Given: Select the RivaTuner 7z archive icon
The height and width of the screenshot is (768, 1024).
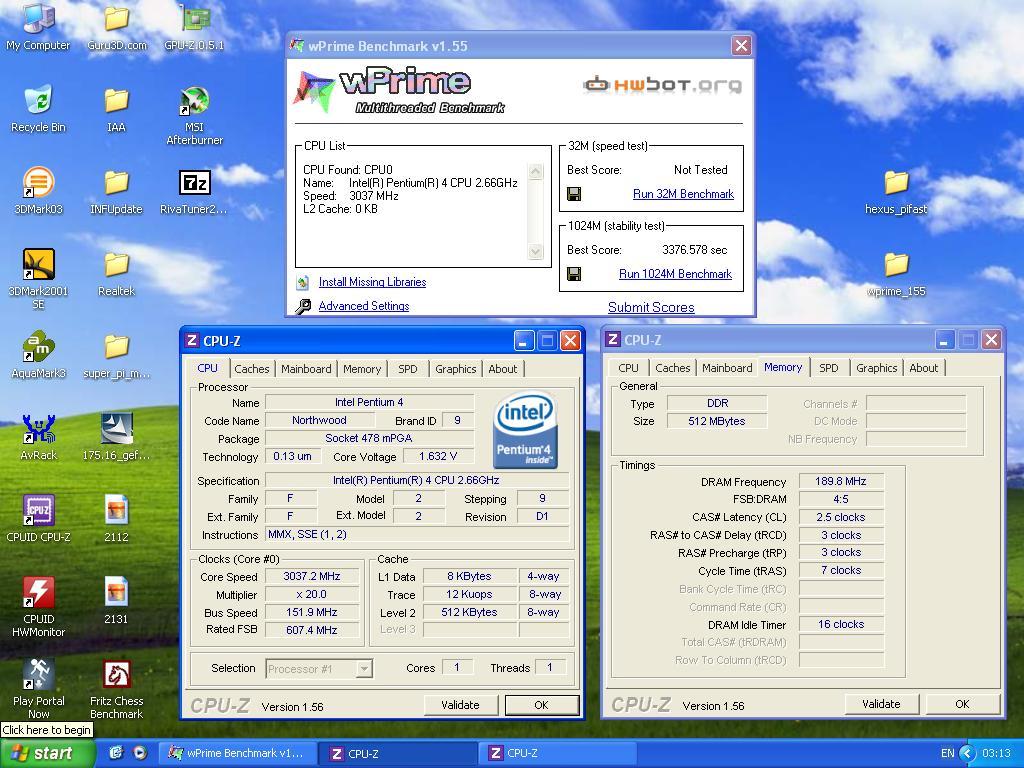Looking at the screenshot, I should click(194, 190).
